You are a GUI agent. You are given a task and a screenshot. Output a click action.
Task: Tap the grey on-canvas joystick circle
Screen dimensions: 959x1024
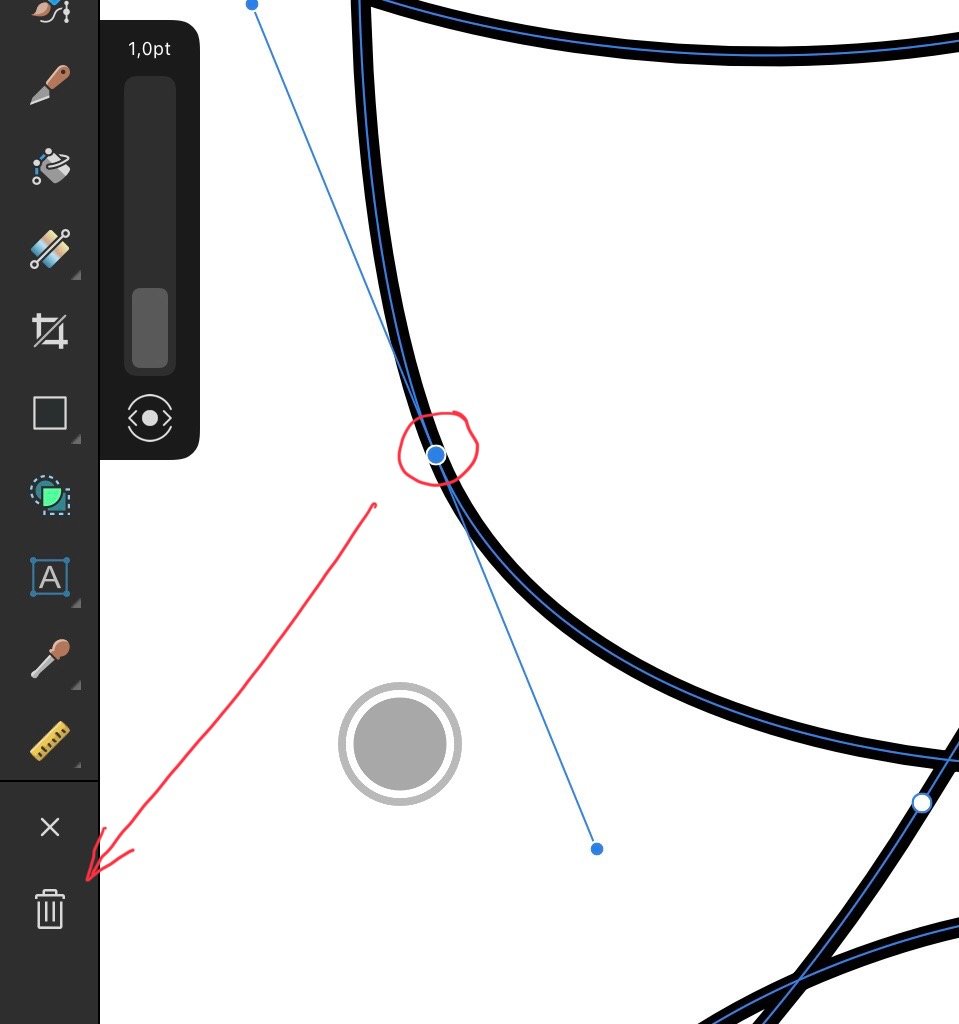[400, 744]
